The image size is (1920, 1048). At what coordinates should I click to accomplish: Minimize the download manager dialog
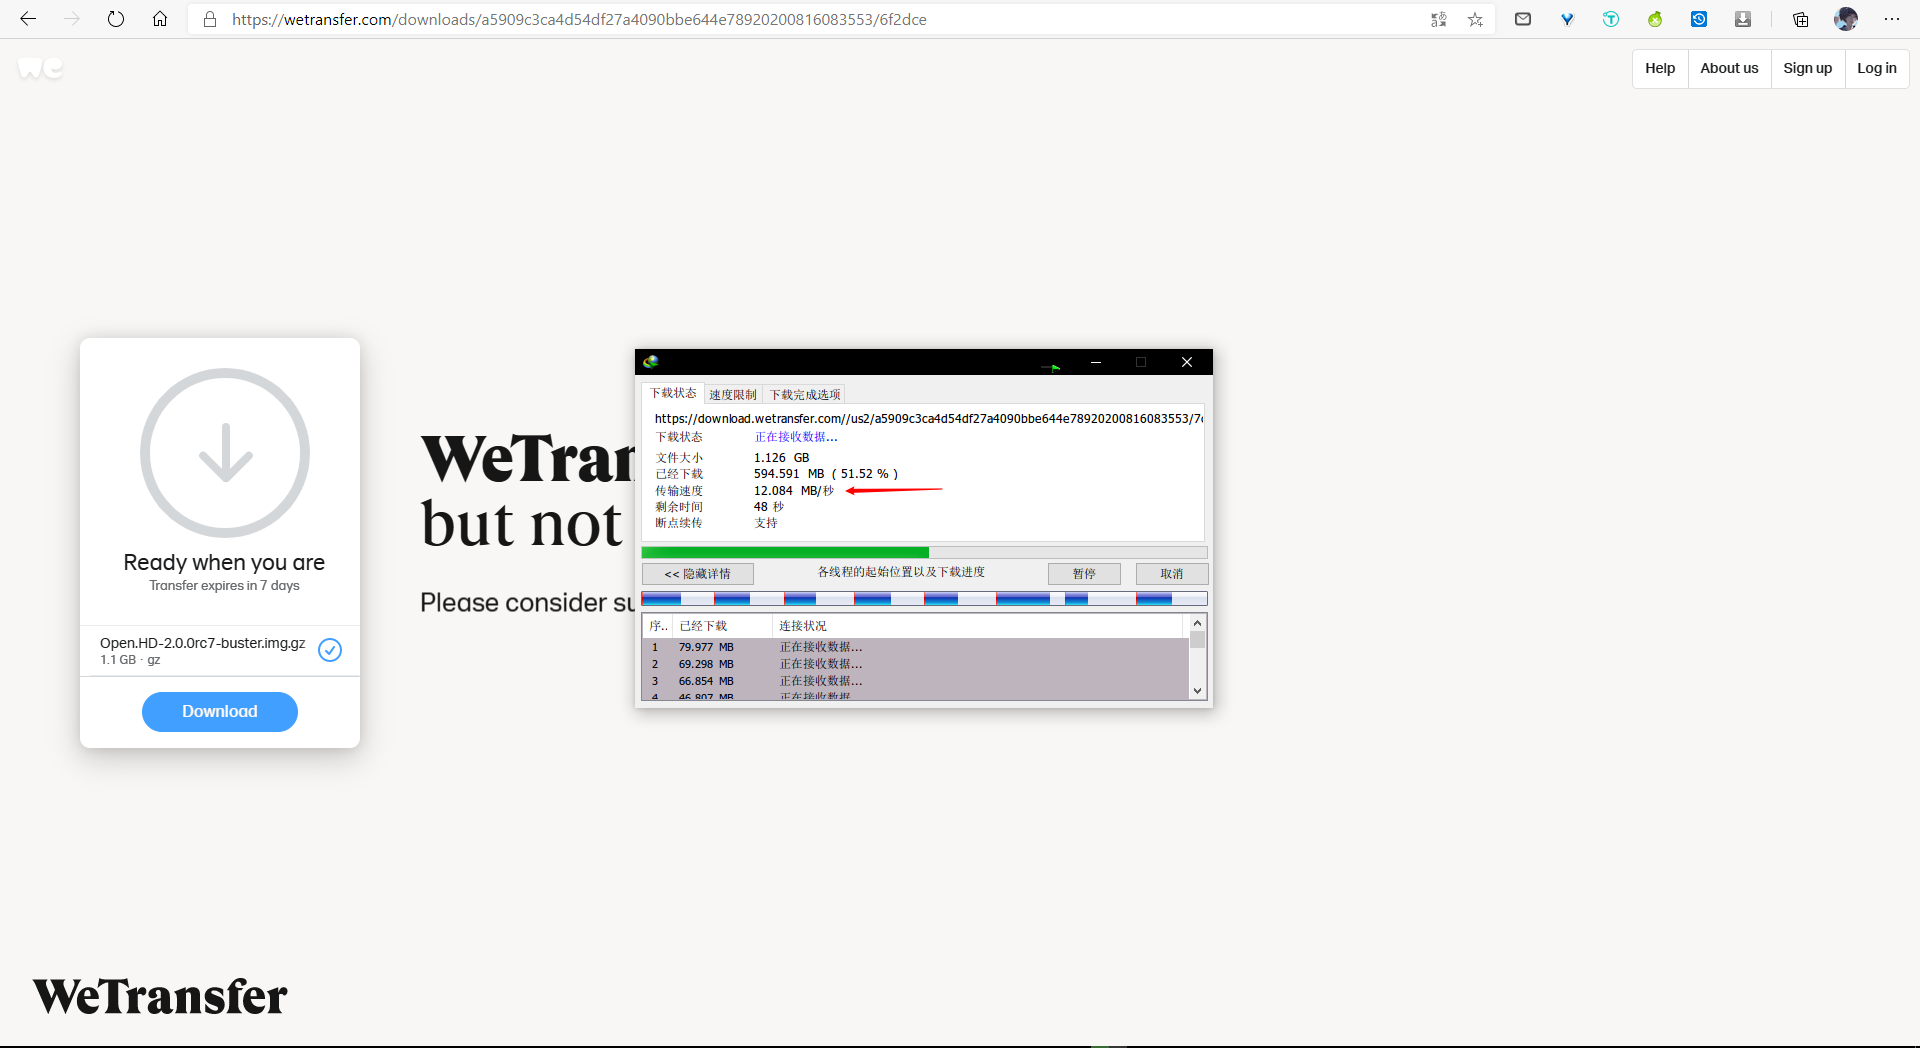pos(1096,362)
